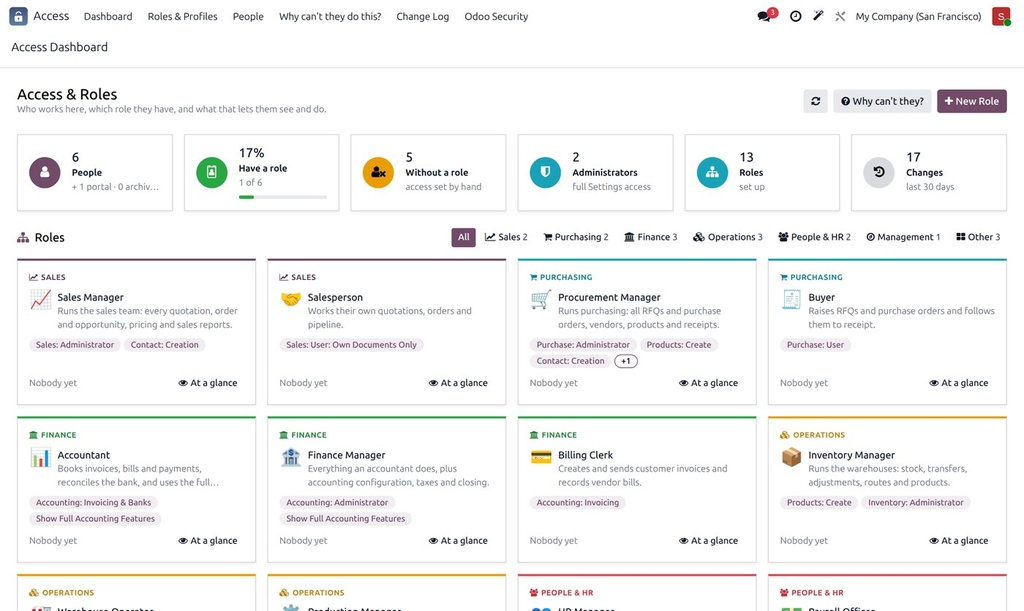Screen dimensions: 1024x611
Task: Click the orange Without a role icon
Action: [x=378, y=172]
